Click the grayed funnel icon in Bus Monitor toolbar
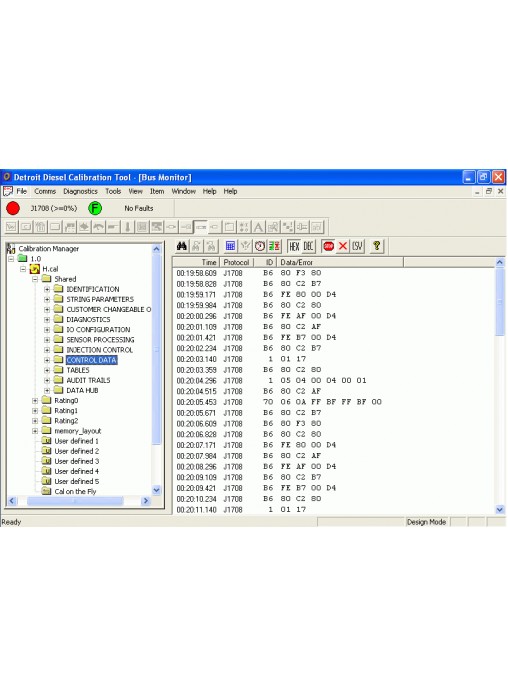Image resolution: width=508 pixels, height=696 pixels. click(x=245, y=246)
